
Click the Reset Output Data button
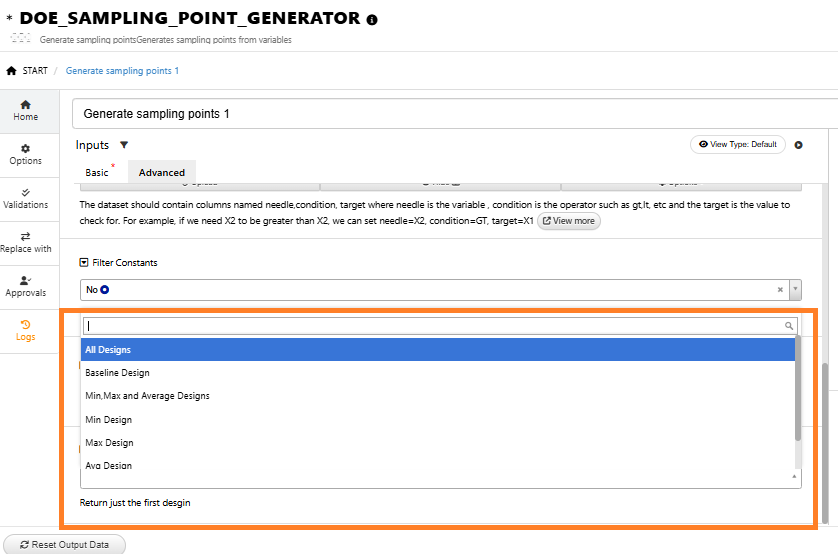(65, 544)
